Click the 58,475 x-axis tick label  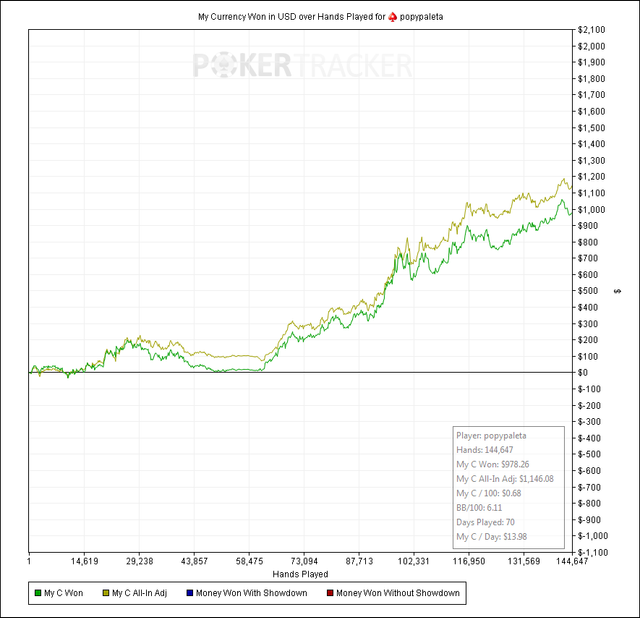pos(249,561)
